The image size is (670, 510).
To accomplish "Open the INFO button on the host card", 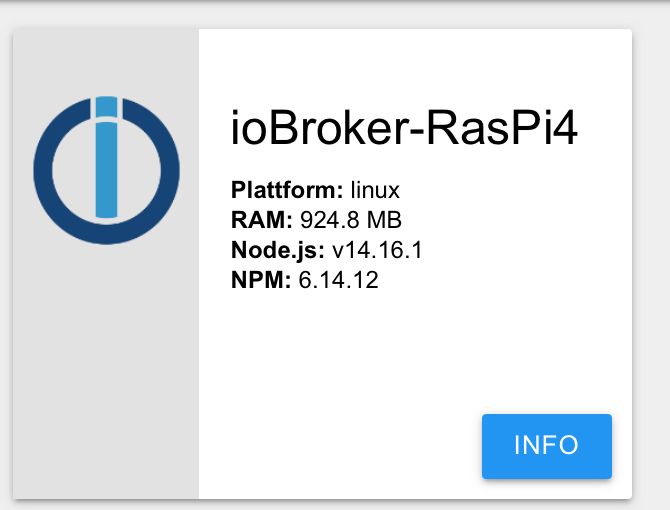I will point(547,446).
